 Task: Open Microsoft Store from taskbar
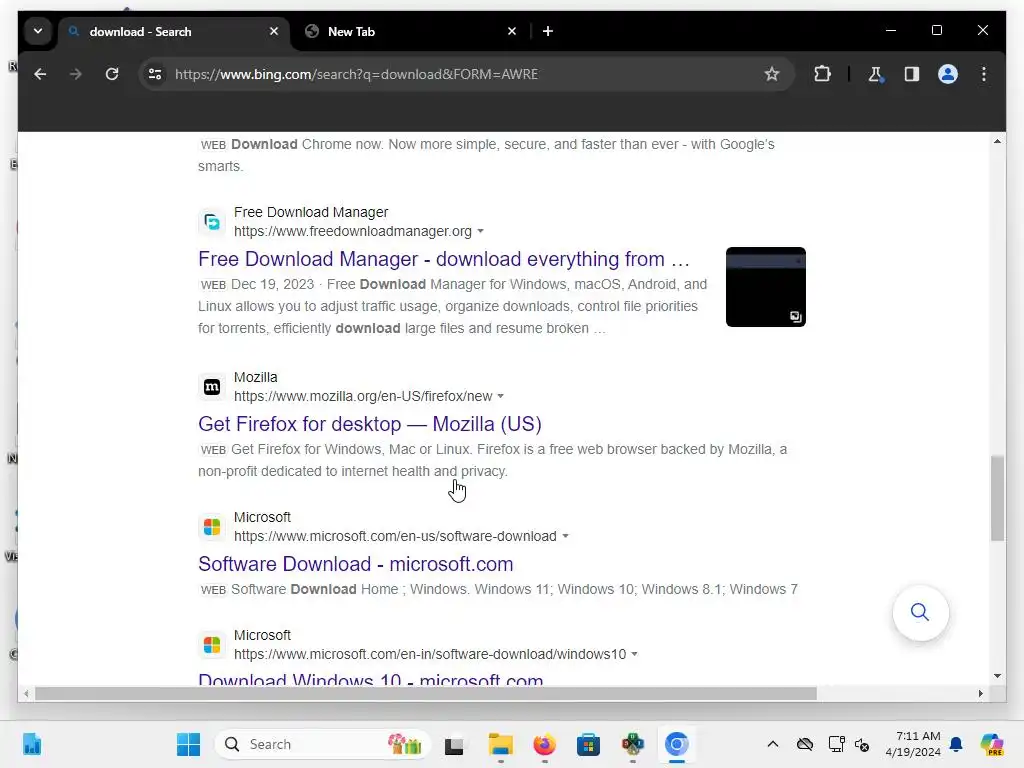[x=588, y=744]
